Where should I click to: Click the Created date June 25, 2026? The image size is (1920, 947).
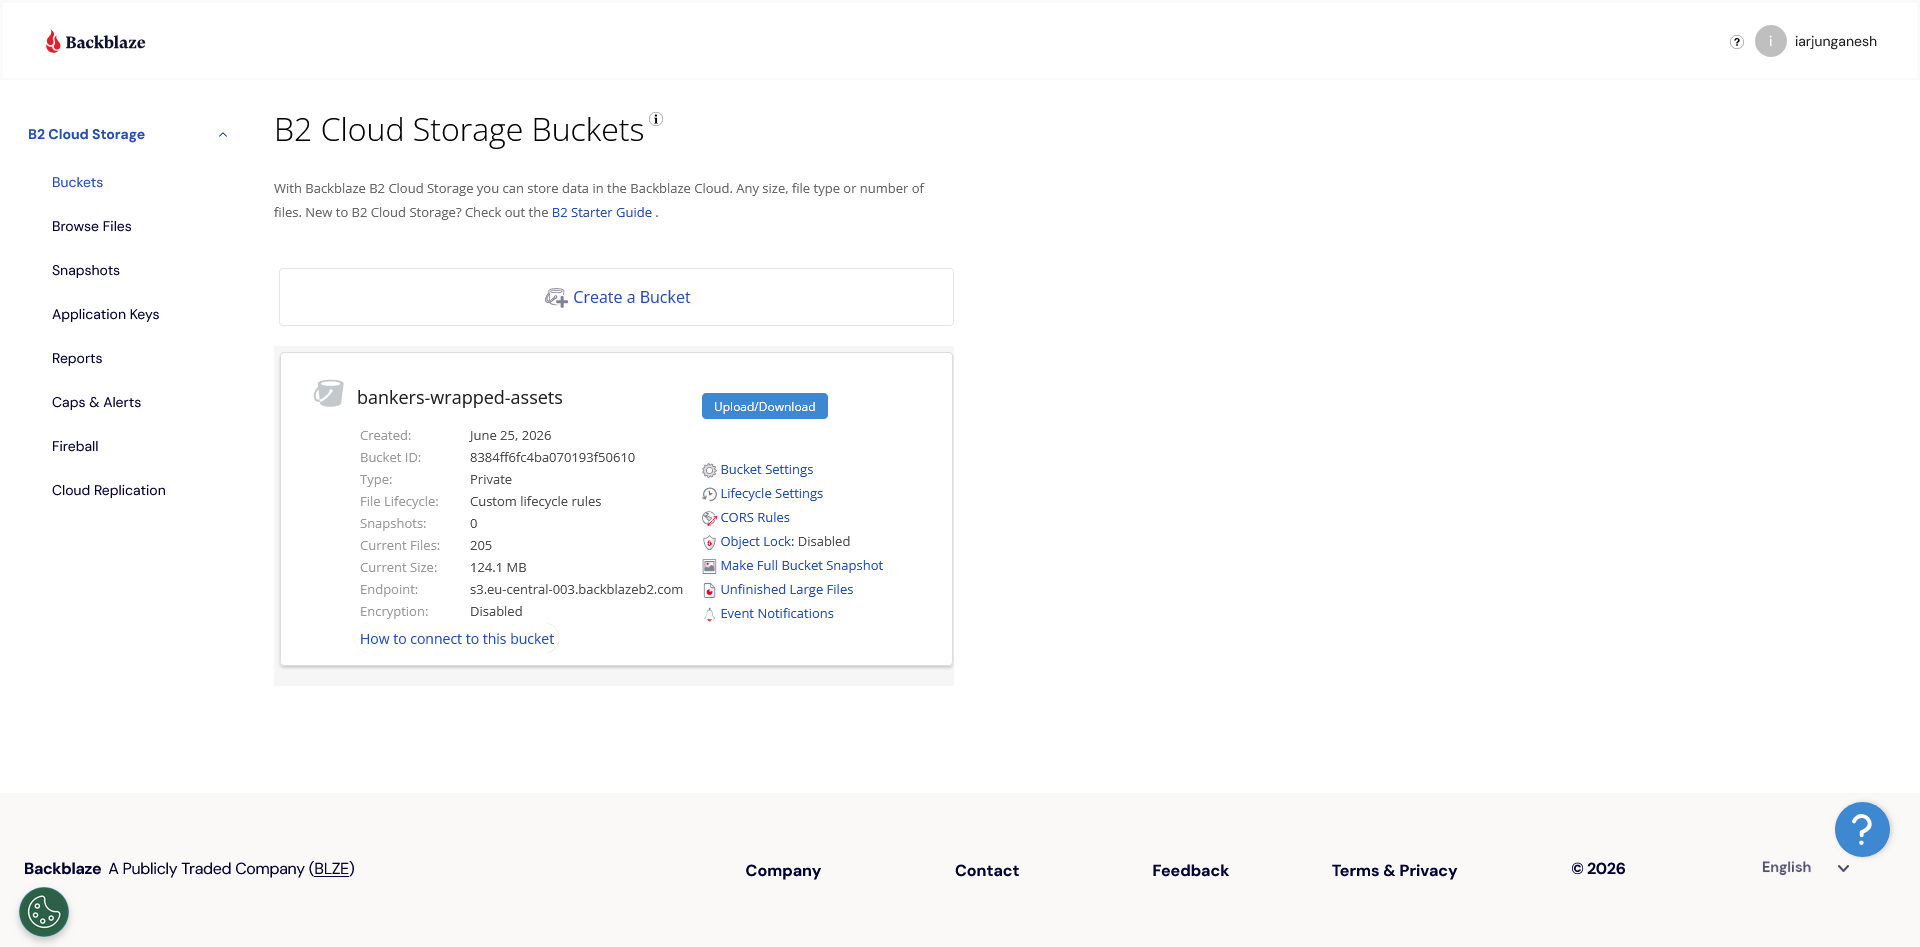[x=510, y=435]
